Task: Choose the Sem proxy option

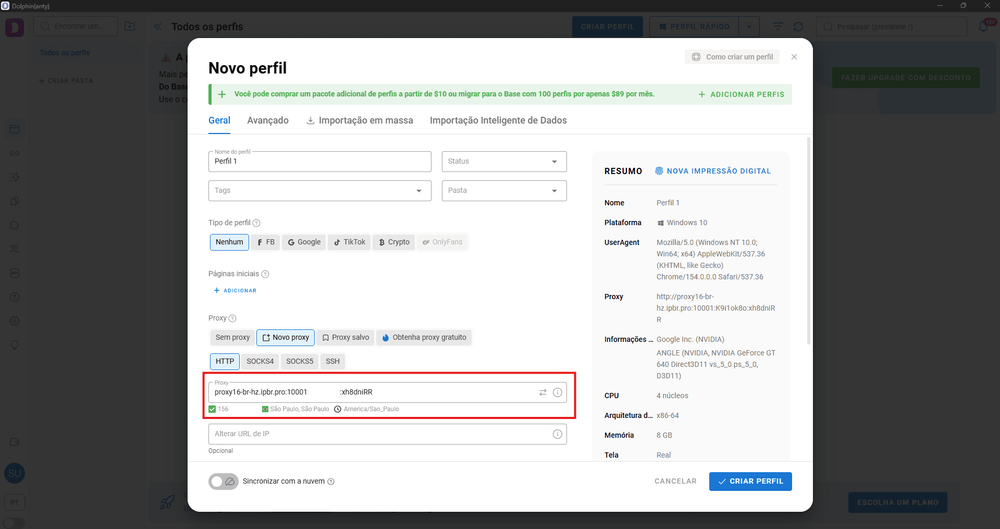Action: 232,338
